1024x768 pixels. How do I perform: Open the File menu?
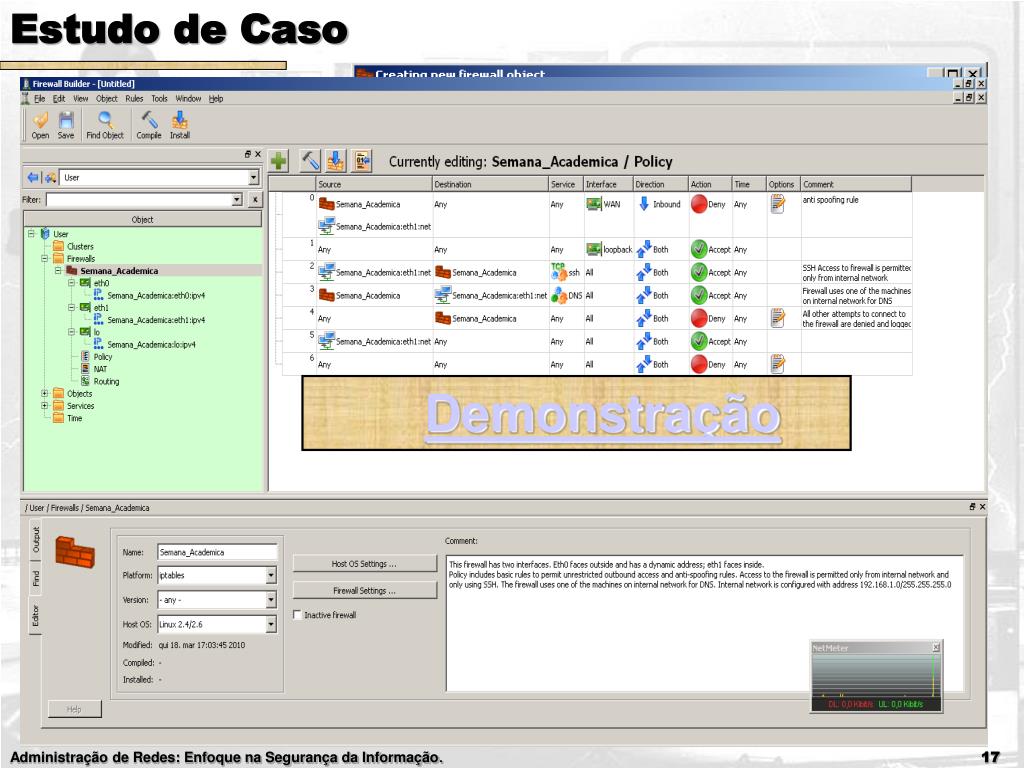40,99
